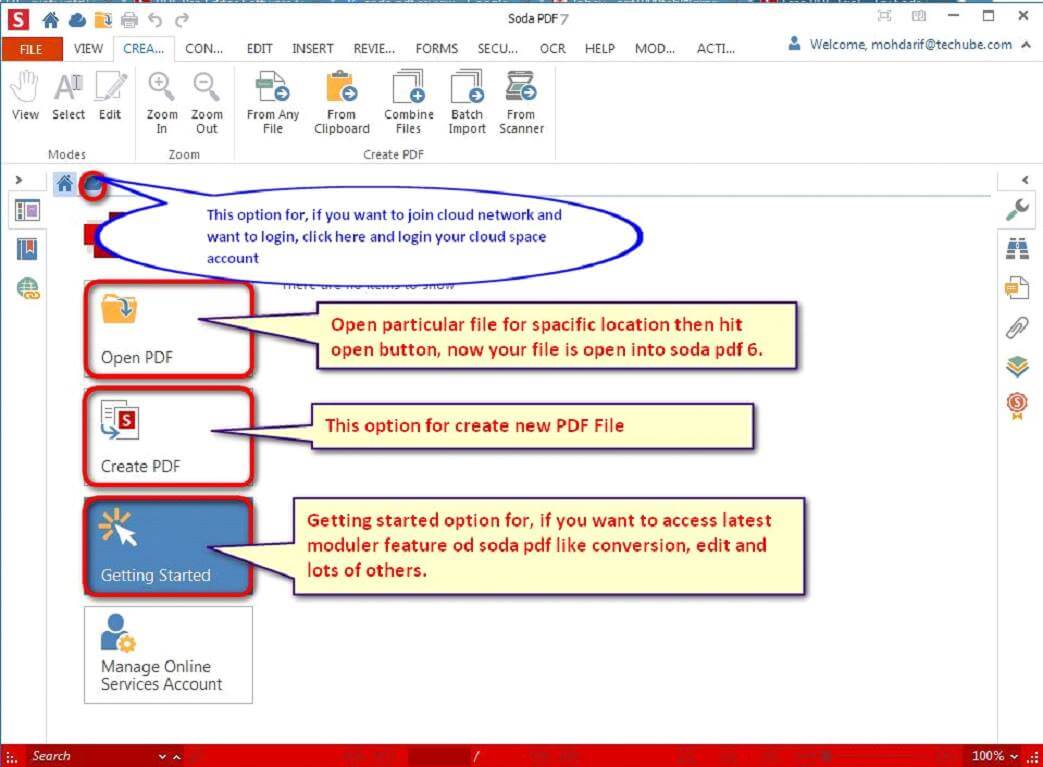This screenshot has height=767, width=1043.
Task: Switch to reading mode from title bar
Action: (919, 16)
